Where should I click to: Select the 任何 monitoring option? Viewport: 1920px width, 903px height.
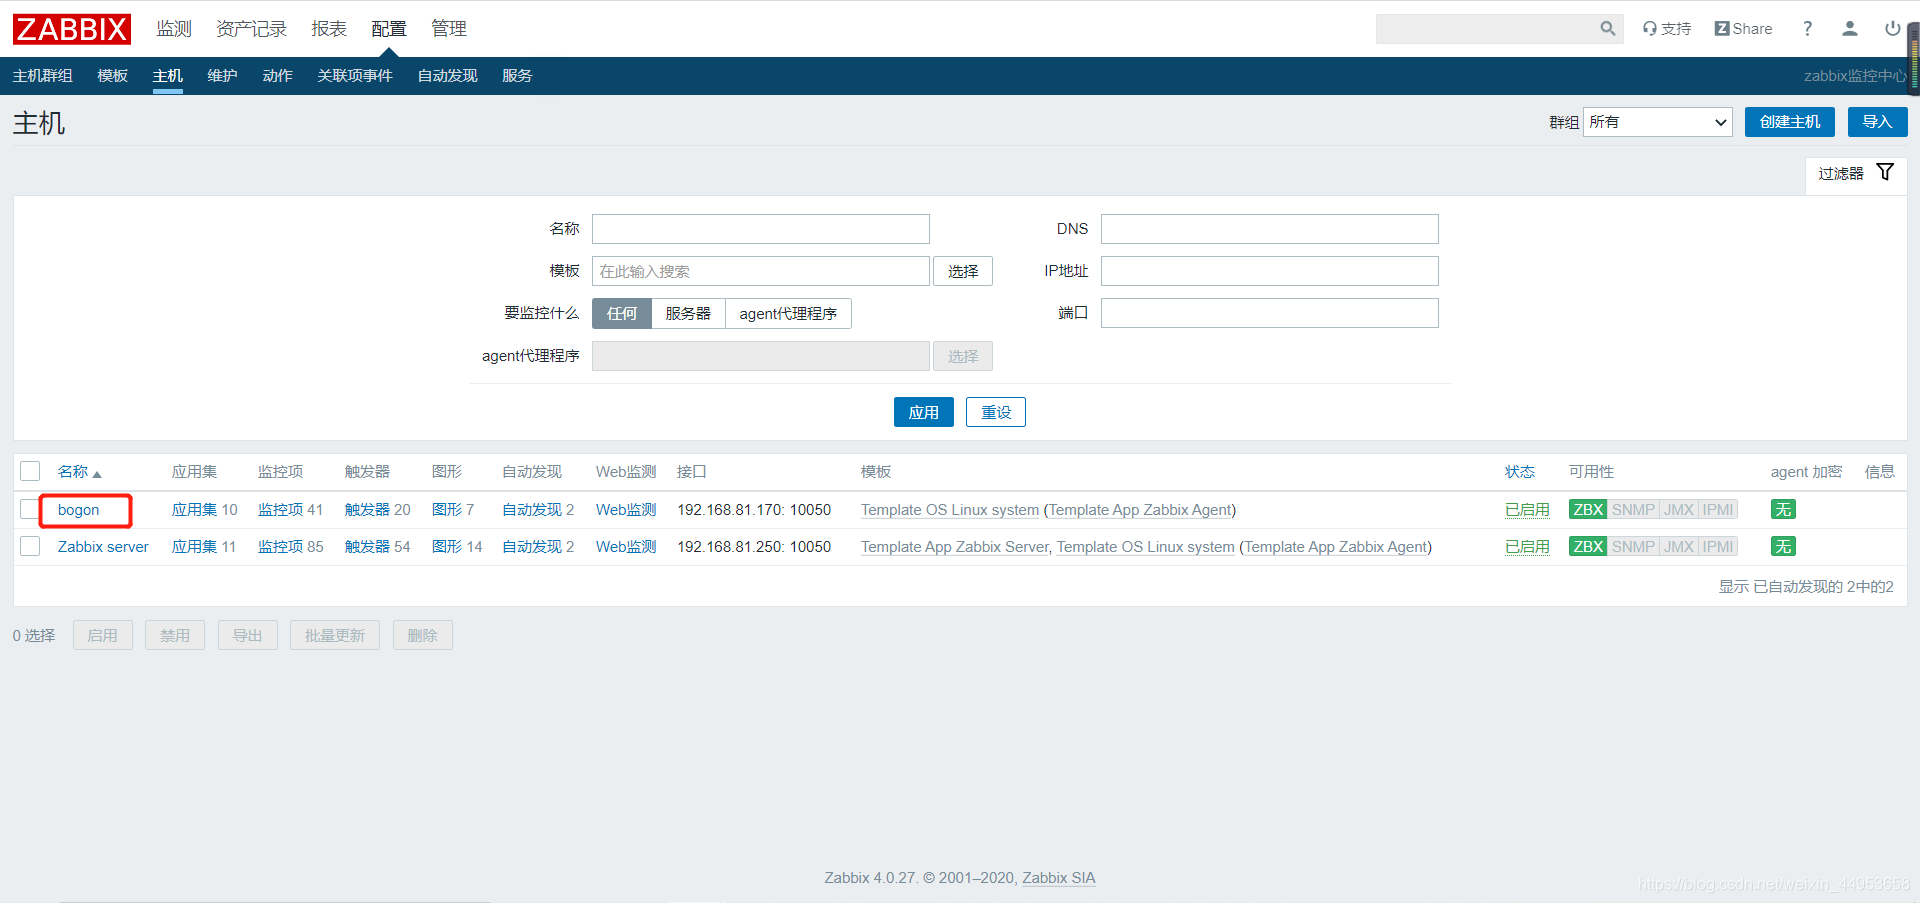pyautogui.click(x=621, y=313)
